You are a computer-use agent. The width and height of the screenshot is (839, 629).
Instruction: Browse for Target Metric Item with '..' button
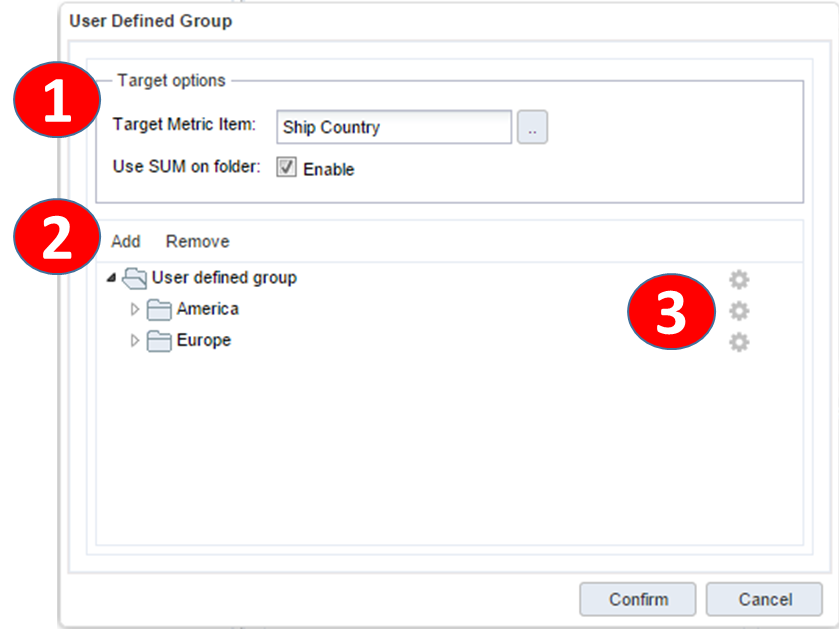[532, 128]
